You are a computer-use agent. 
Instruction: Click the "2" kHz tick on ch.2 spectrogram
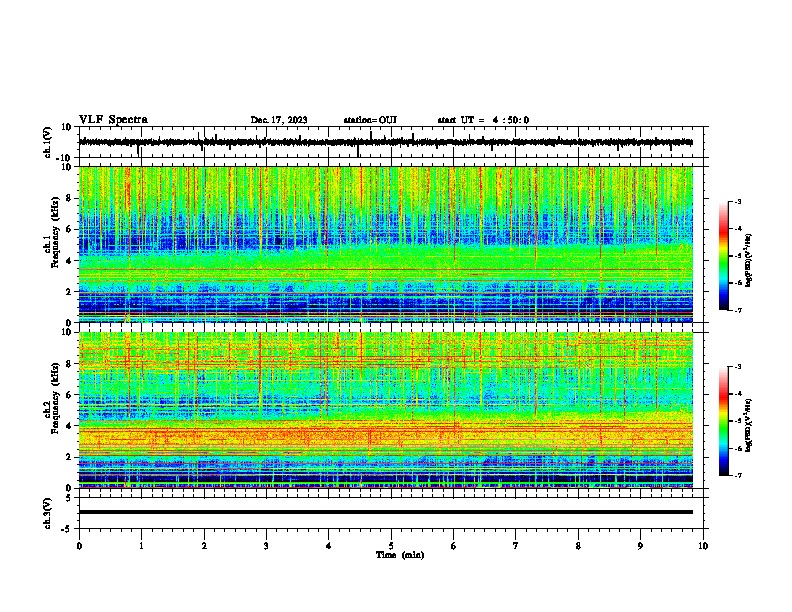click(x=70, y=457)
